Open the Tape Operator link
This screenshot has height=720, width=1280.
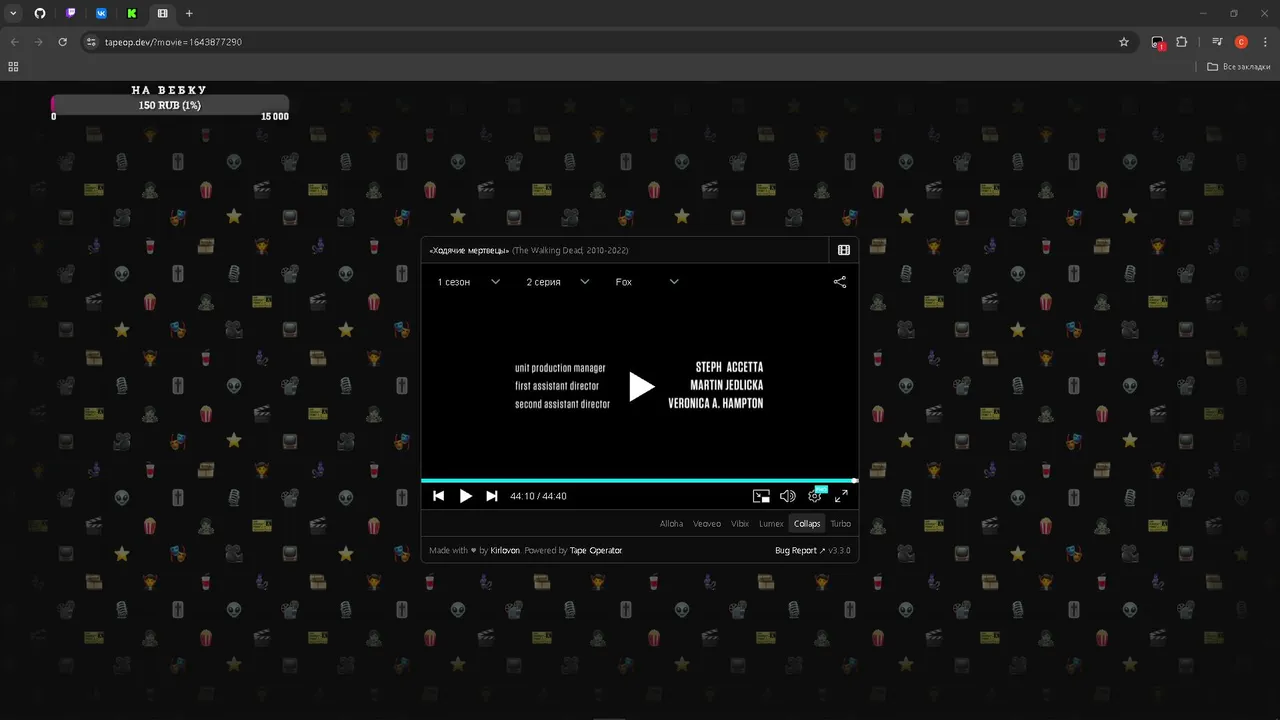pos(596,551)
